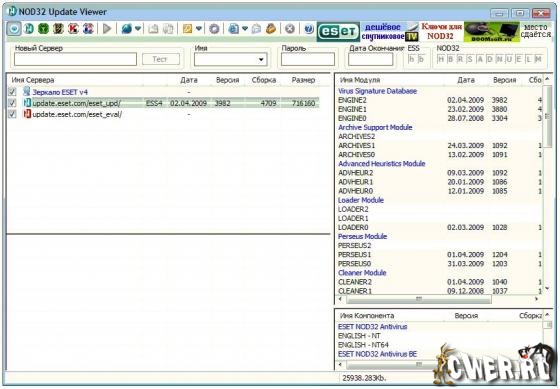Click the modules list horizontal scrollbar thumb
The height and width of the screenshot is (389, 560).
click(x=419, y=299)
